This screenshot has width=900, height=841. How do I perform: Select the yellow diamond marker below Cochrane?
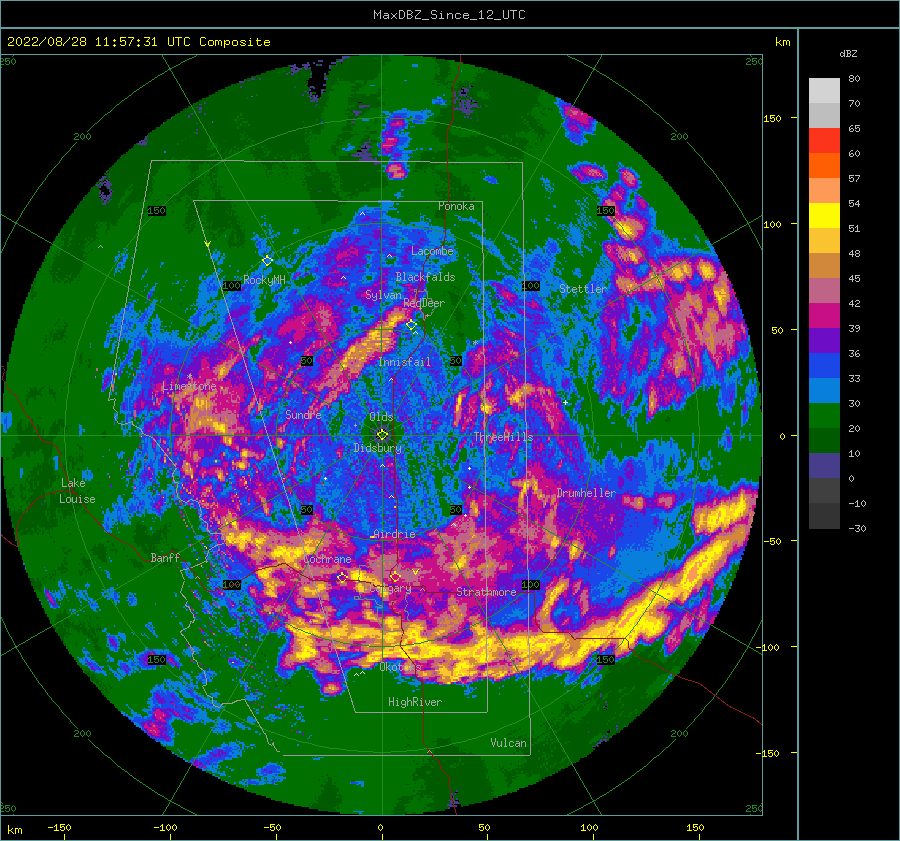coord(342,577)
